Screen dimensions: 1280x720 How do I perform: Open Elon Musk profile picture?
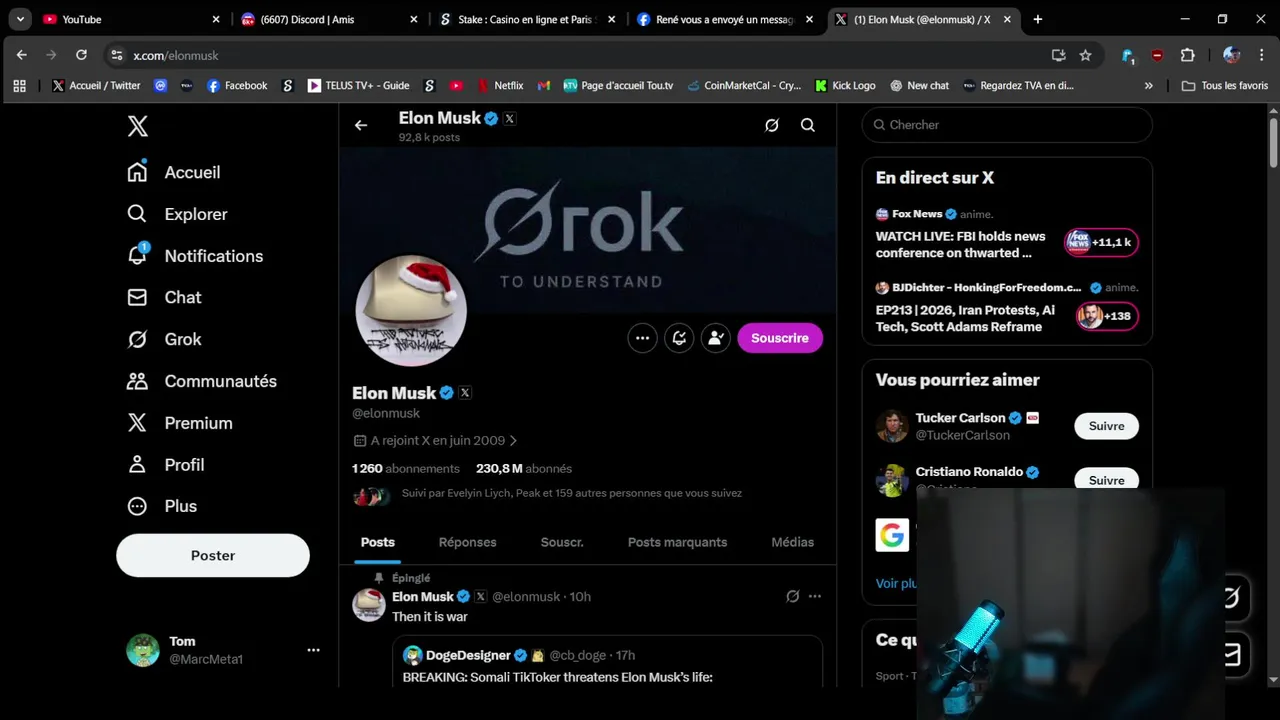[411, 311]
